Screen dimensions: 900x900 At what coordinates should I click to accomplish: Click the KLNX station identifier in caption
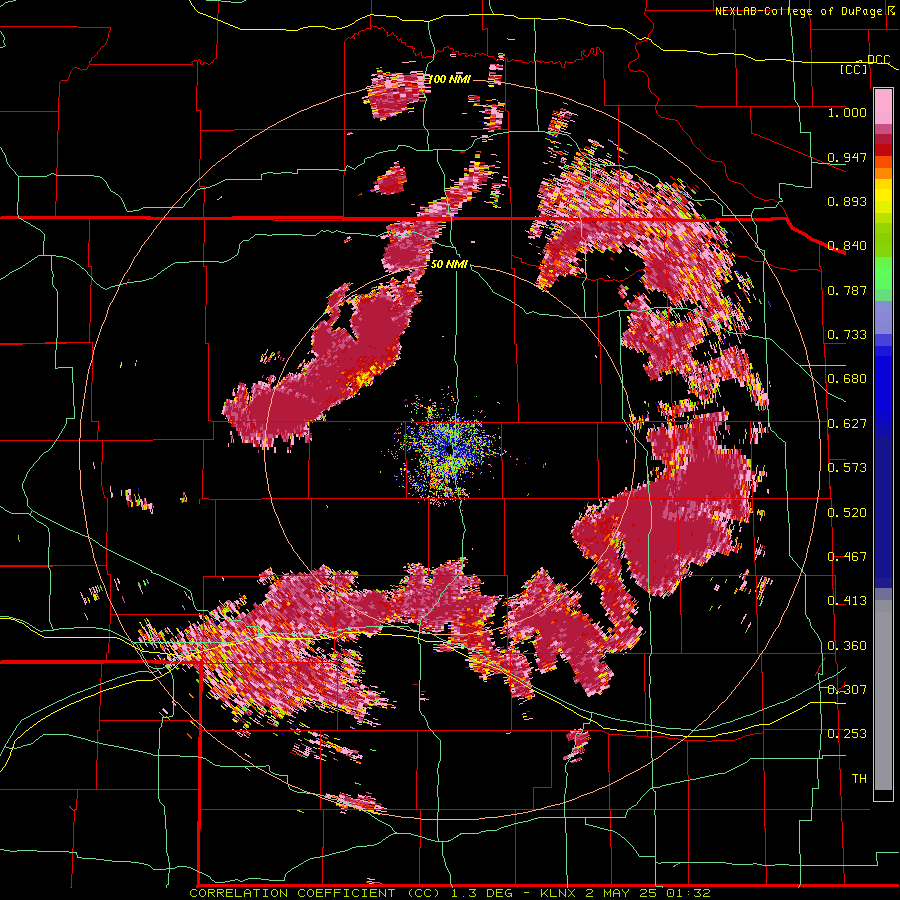558,893
